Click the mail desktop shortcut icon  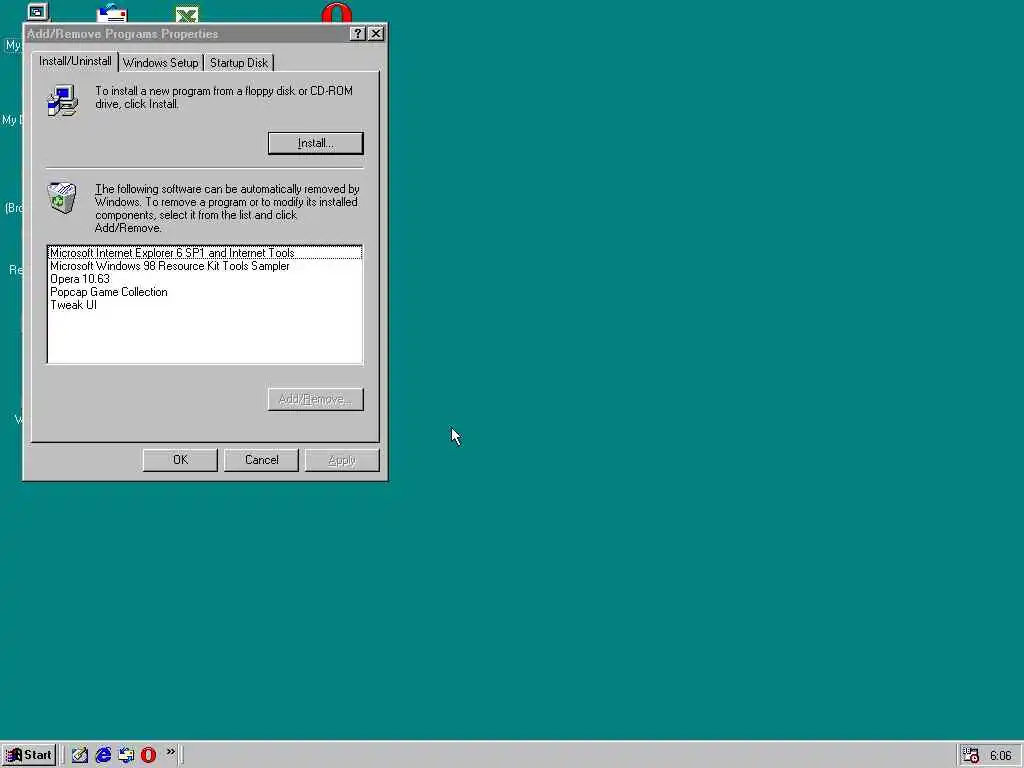tap(112, 13)
